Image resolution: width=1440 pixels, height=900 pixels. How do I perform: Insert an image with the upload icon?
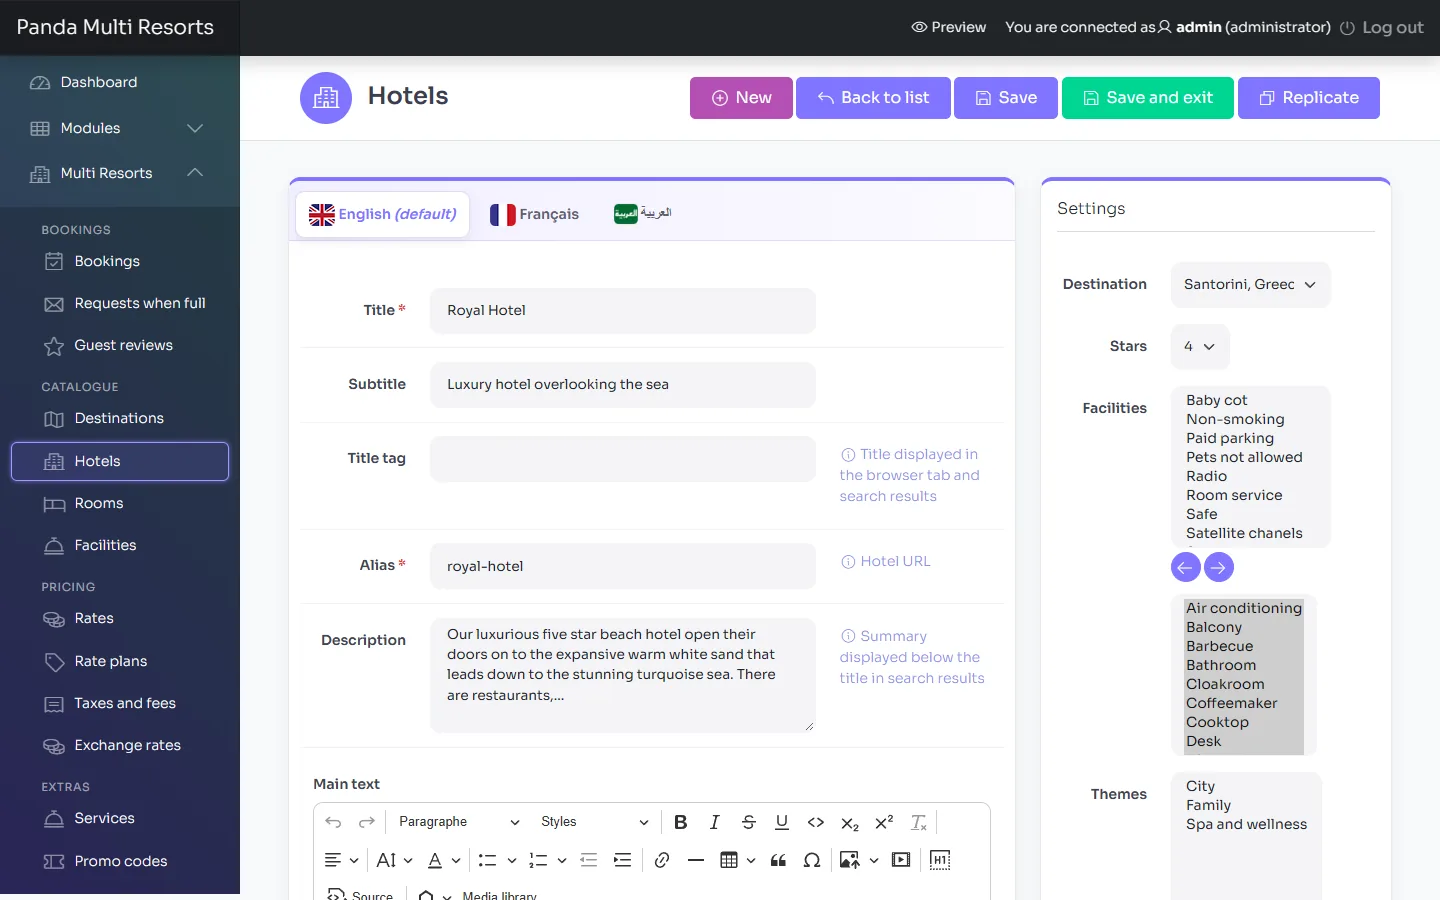850,860
